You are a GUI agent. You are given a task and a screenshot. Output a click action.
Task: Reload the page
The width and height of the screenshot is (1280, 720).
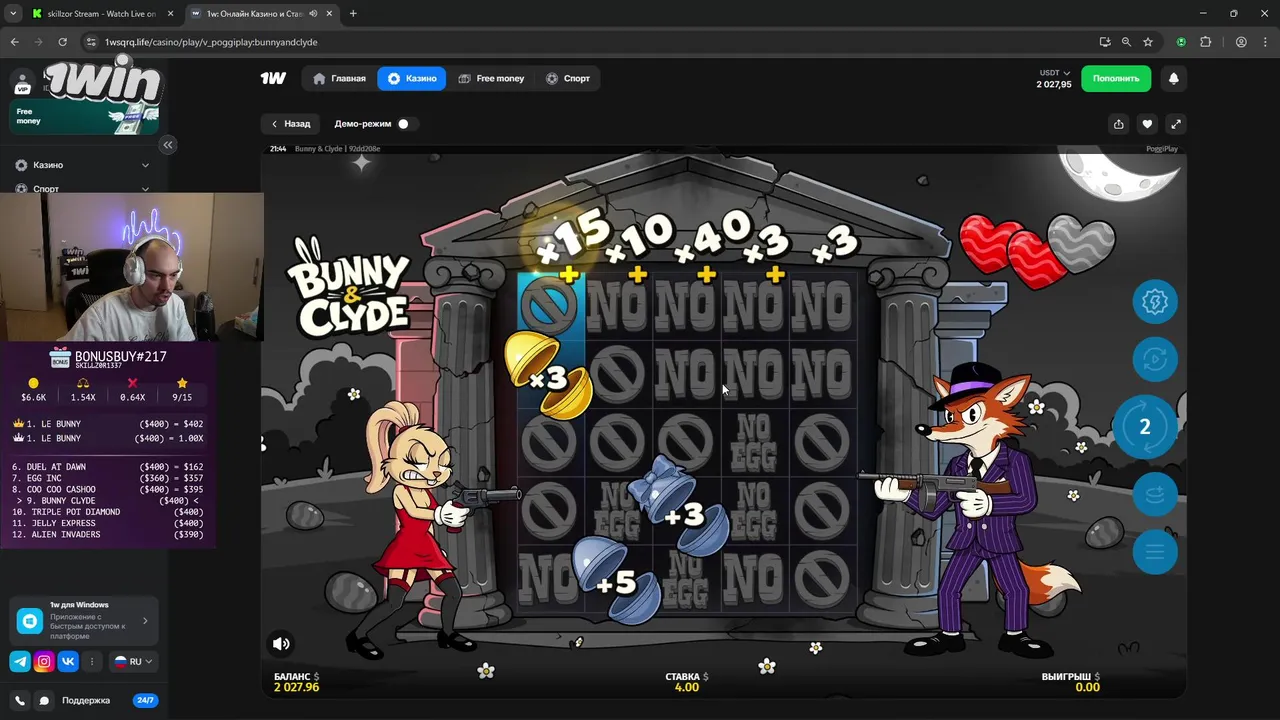(x=62, y=42)
